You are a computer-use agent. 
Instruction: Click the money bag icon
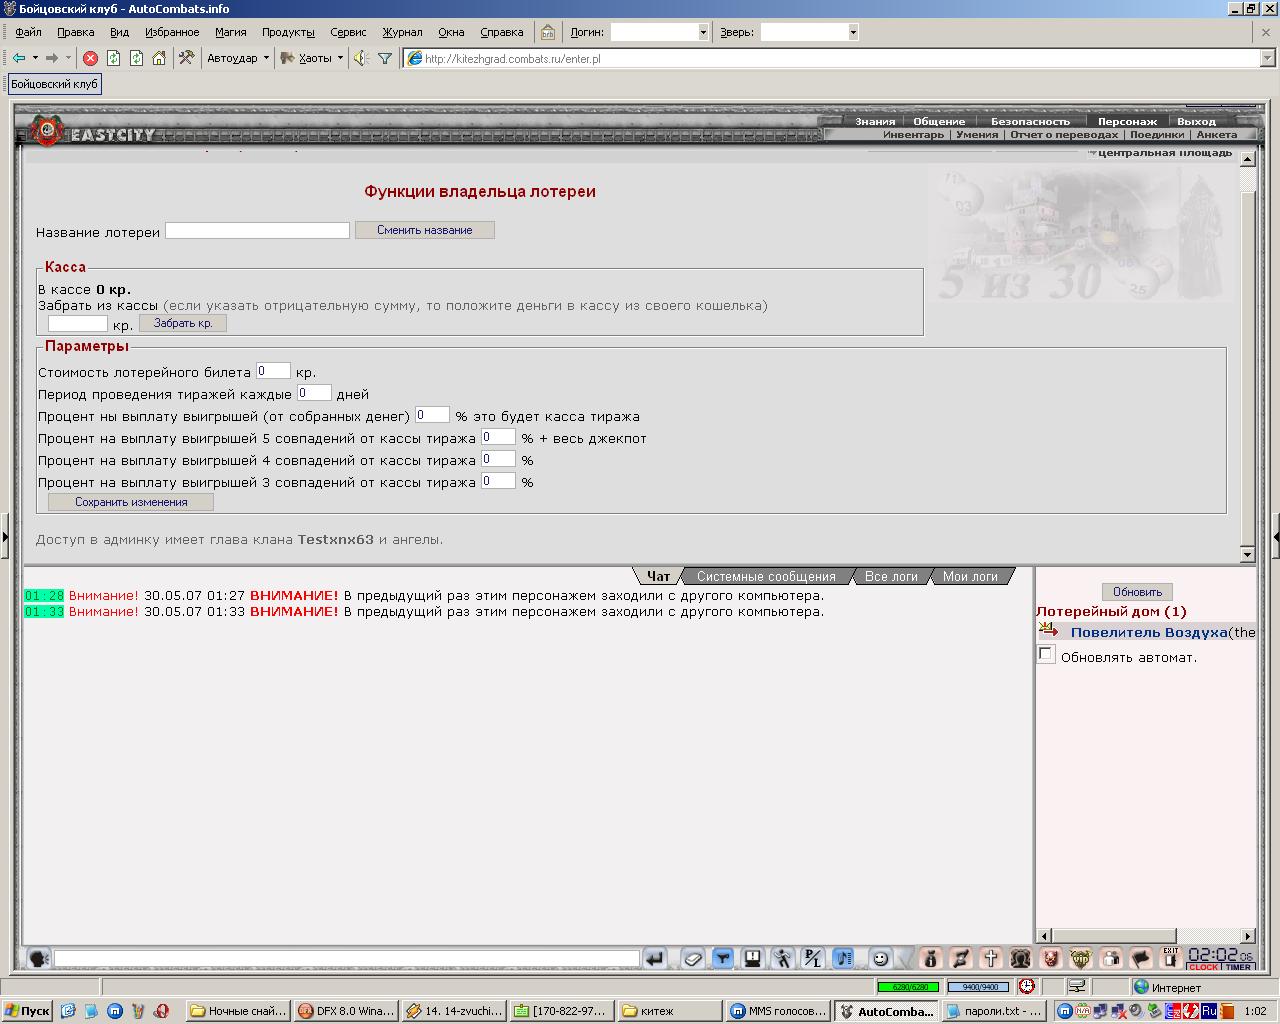[930, 958]
